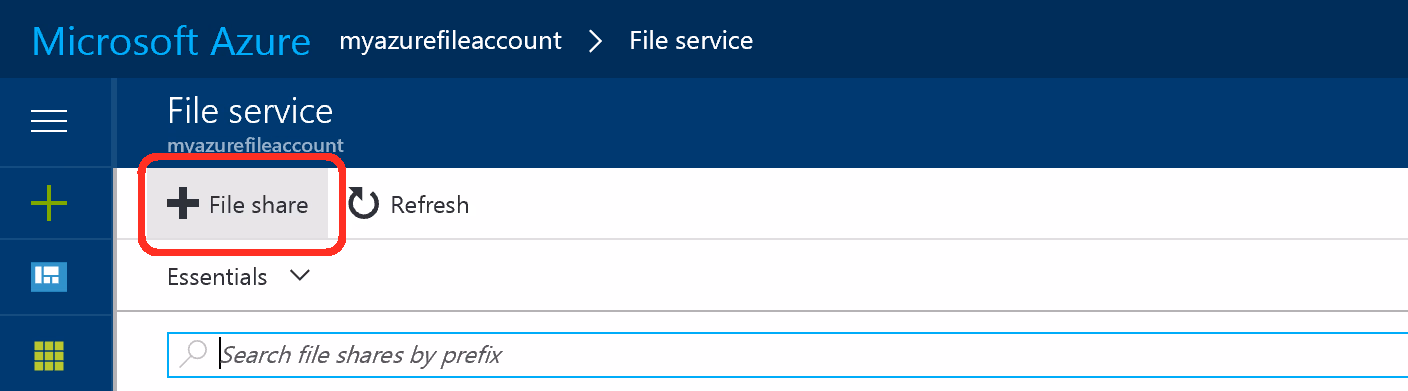
Task: Collapse the Essentials section using its chevron
Action: [x=299, y=276]
